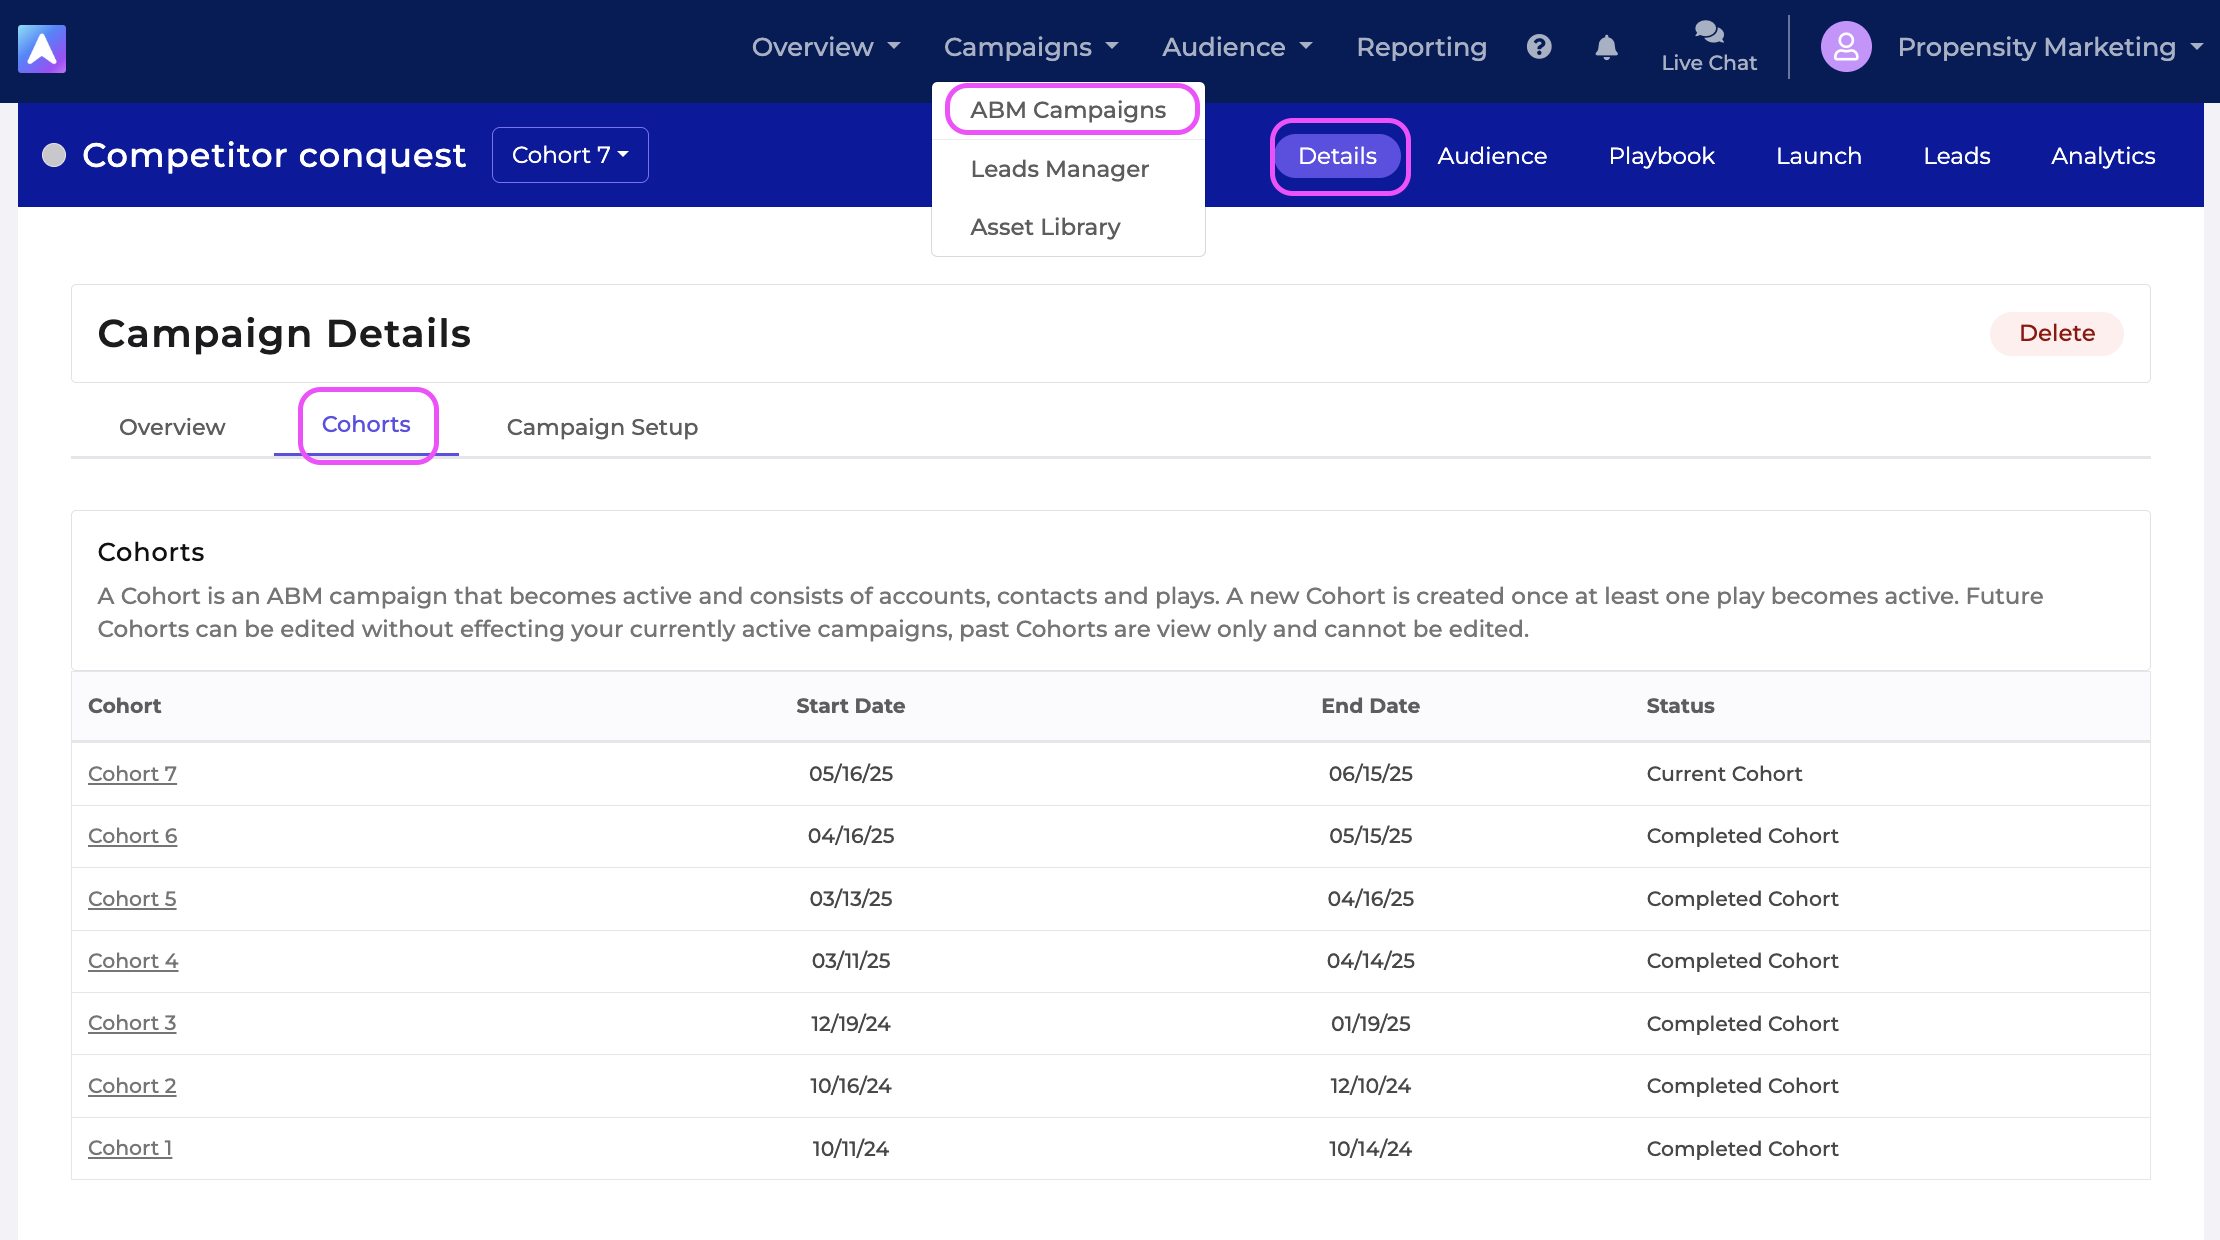Image resolution: width=2220 pixels, height=1240 pixels.
Task: Open Reporting in top navigation
Action: coord(1422,47)
